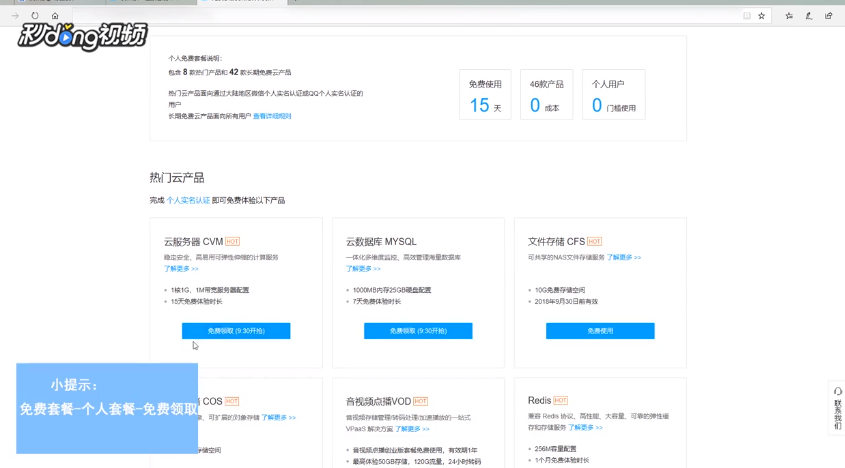The image size is (845, 468).
Task: Click the HOT badge beside 音视频点播VOD
Action: tap(420, 401)
